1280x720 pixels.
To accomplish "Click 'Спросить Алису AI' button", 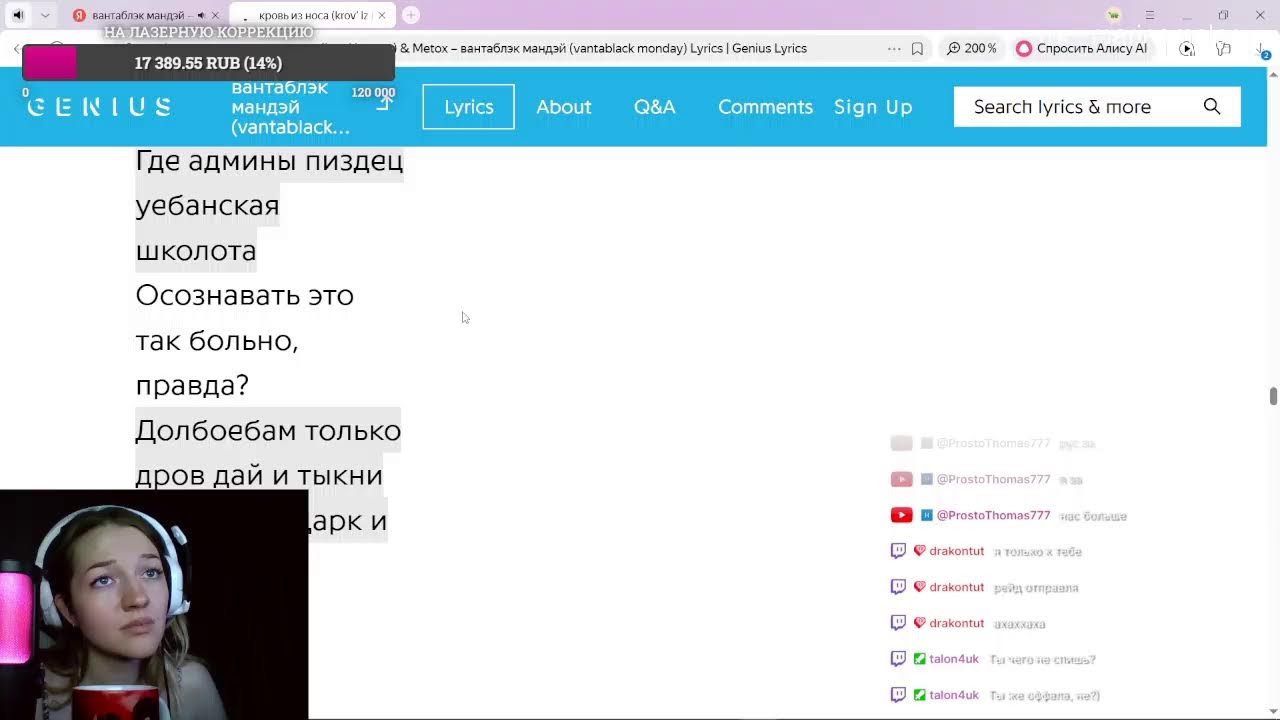I will pyautogui.click(x=1082, y=48).
